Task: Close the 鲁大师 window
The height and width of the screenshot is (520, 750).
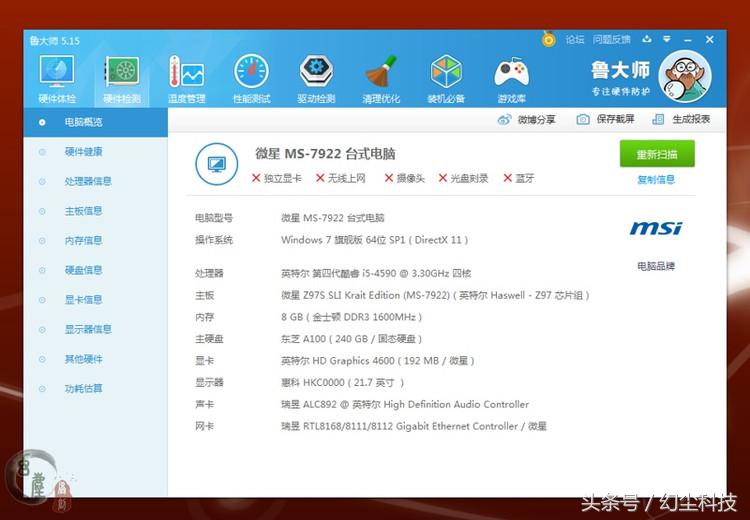Action: [710, 40]
